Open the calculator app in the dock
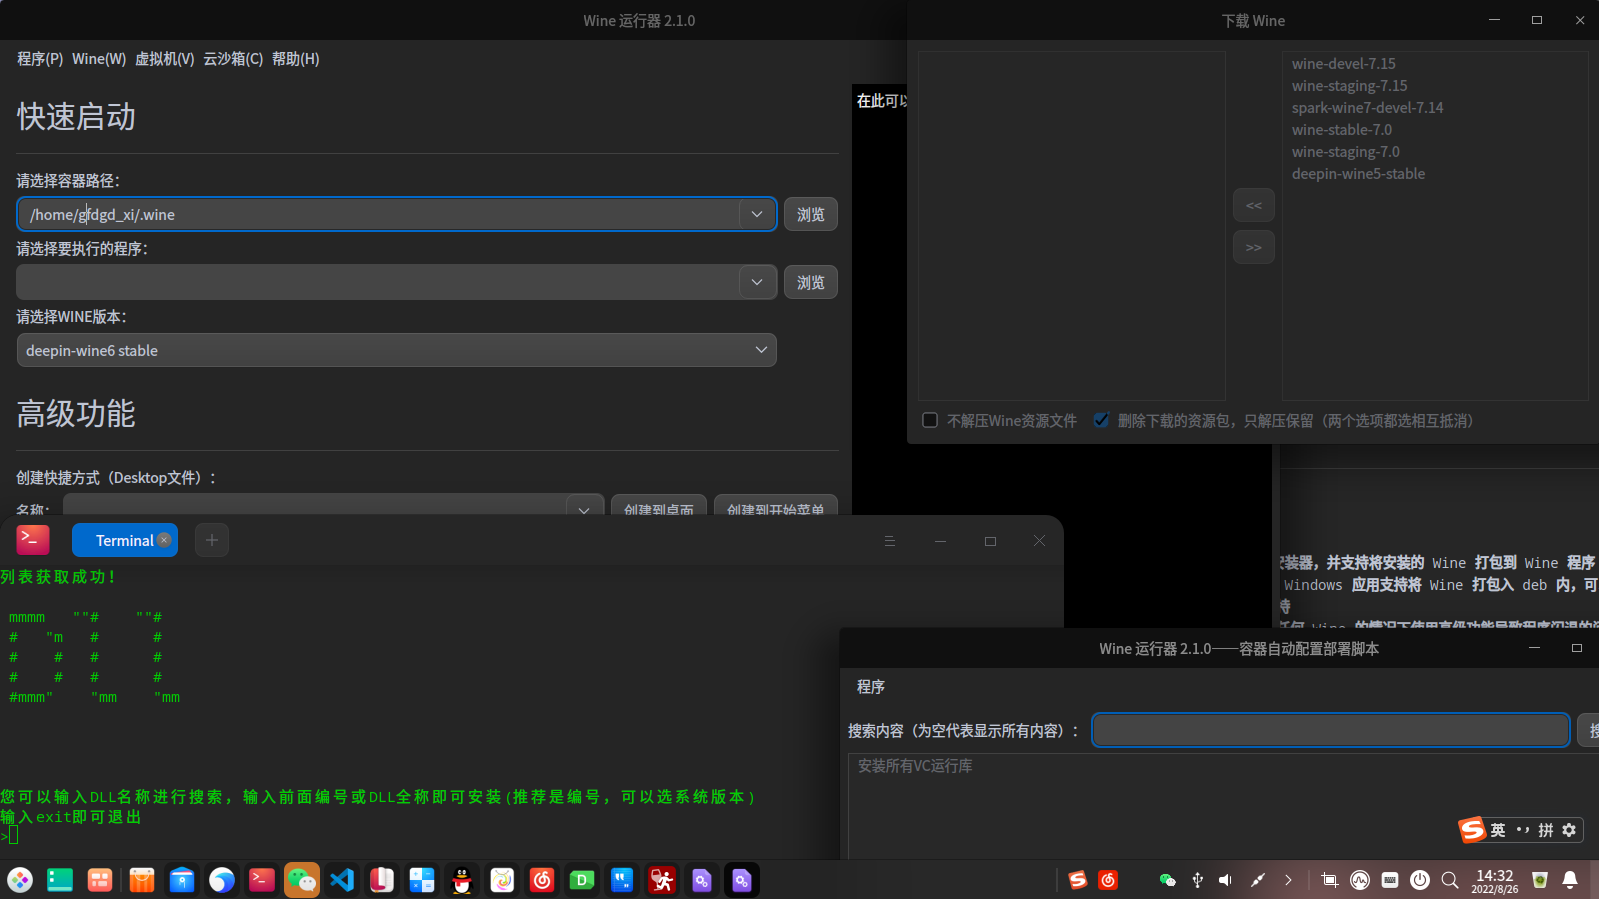The height and width of the screenshot is (899, 1599). click(422, 880)
